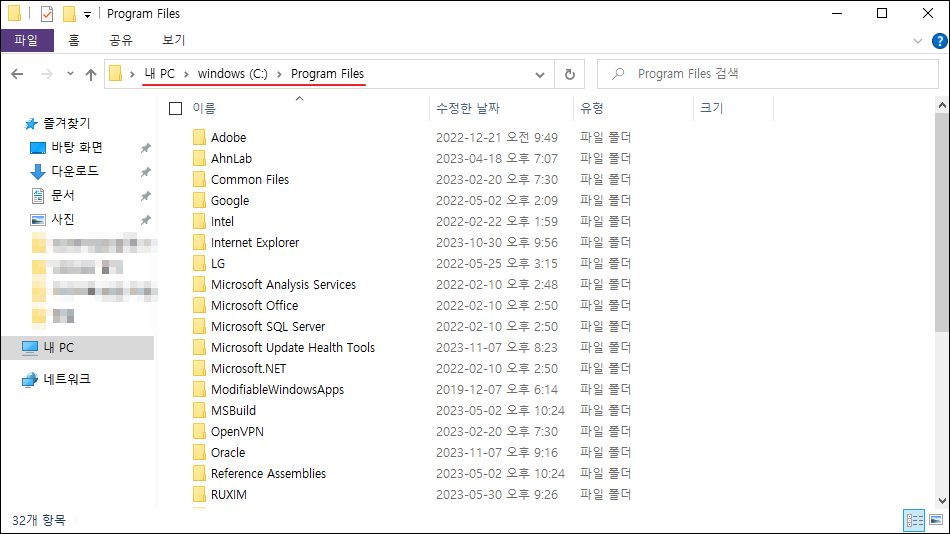Refresh the Program Files folder view
The image size is (950, 534).
point(570,74)
